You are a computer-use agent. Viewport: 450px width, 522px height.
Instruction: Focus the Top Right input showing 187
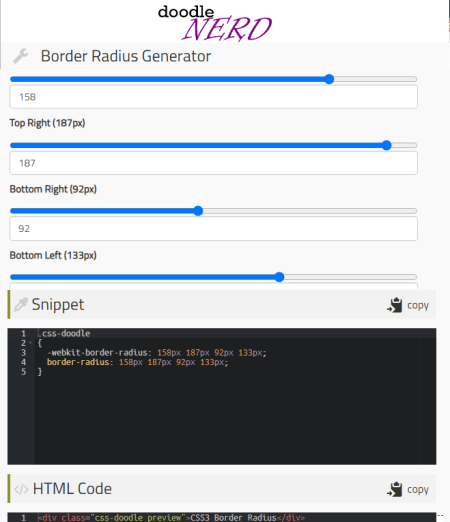click(x=213, y=163)
